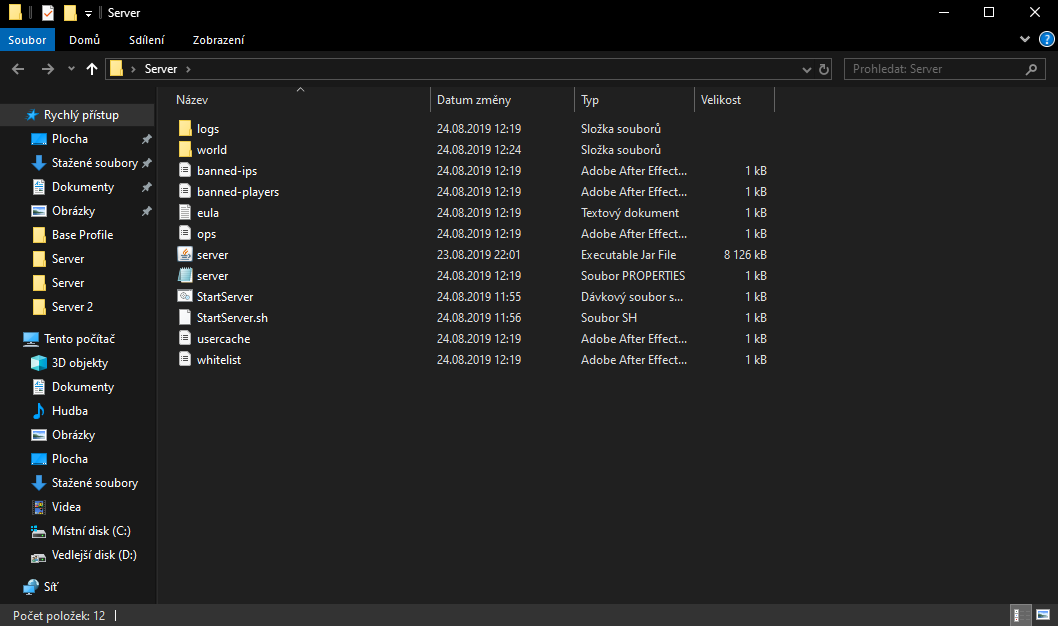1058x626 pixels.
Task: Open the Soubor menu
Action: 27,40
